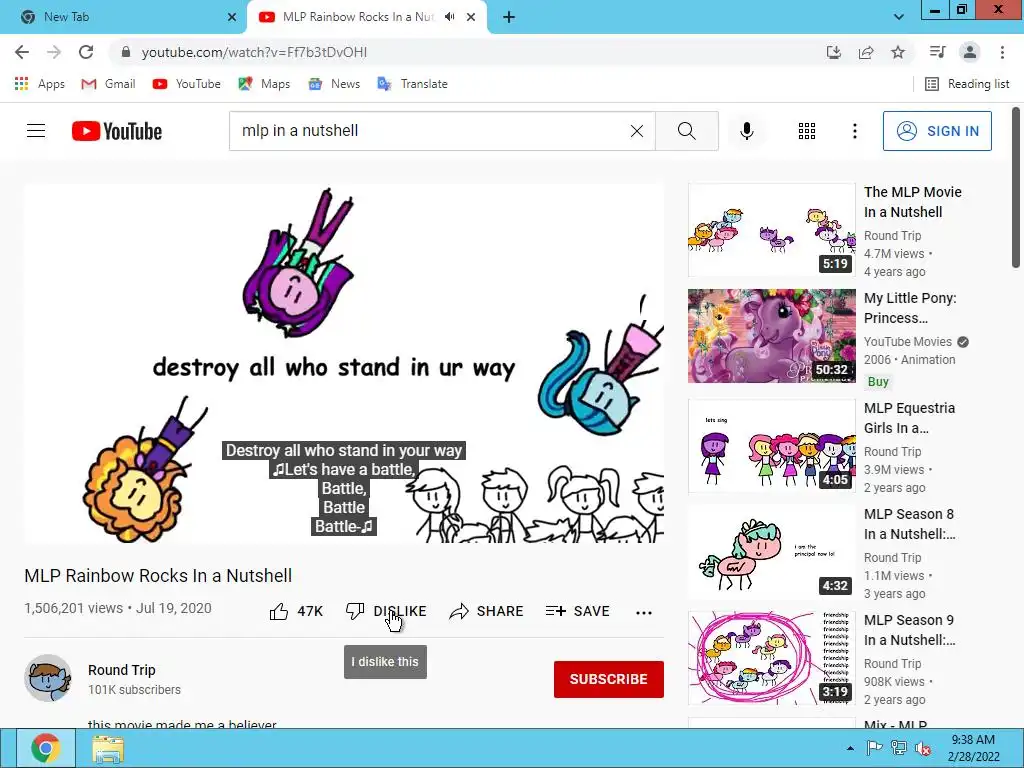
Task: Open the tab search dropdown chevron
Action: click(x=899, y=17)
